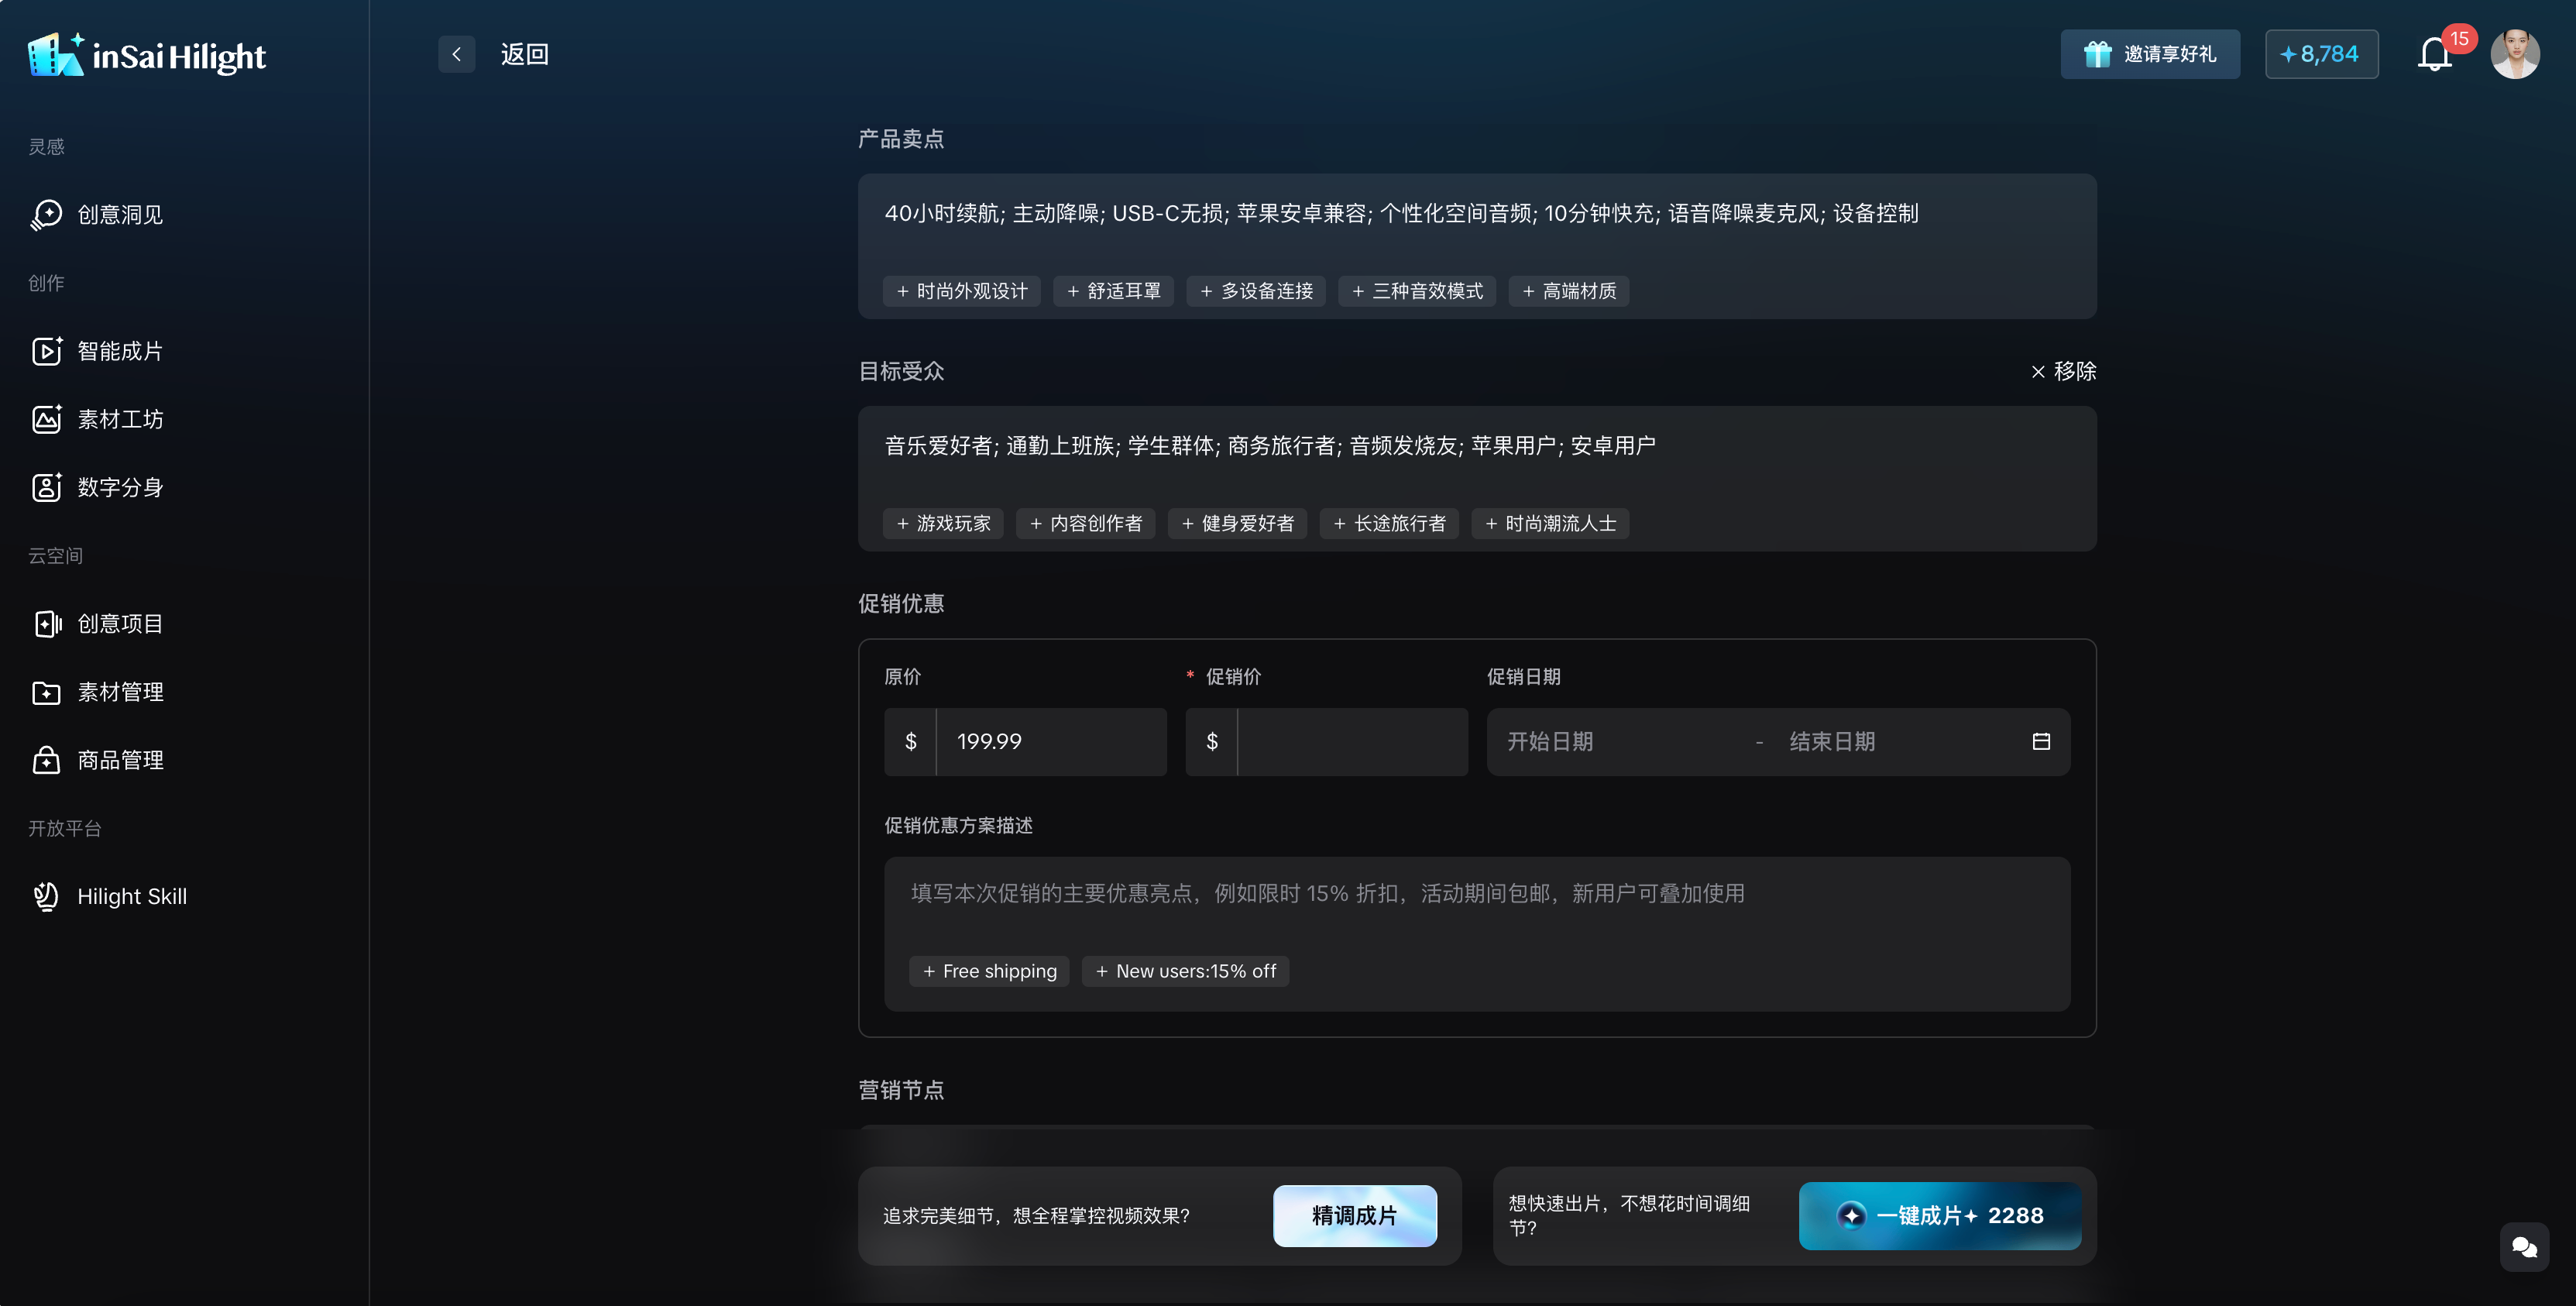Add the 多设备连接 tag
The width and height of the screenshot is (2576, 1306).
[1256, 291]
